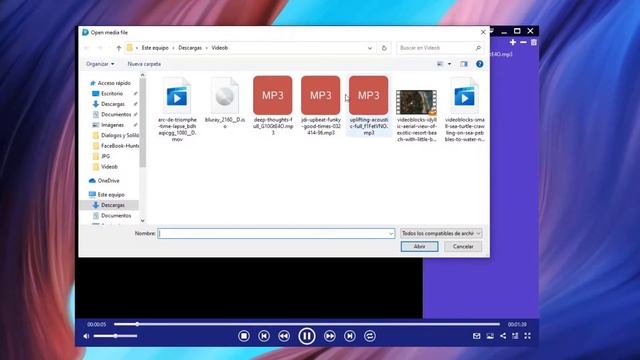Open the Organizar menu

pyautogui.click(x=100, y=64)
